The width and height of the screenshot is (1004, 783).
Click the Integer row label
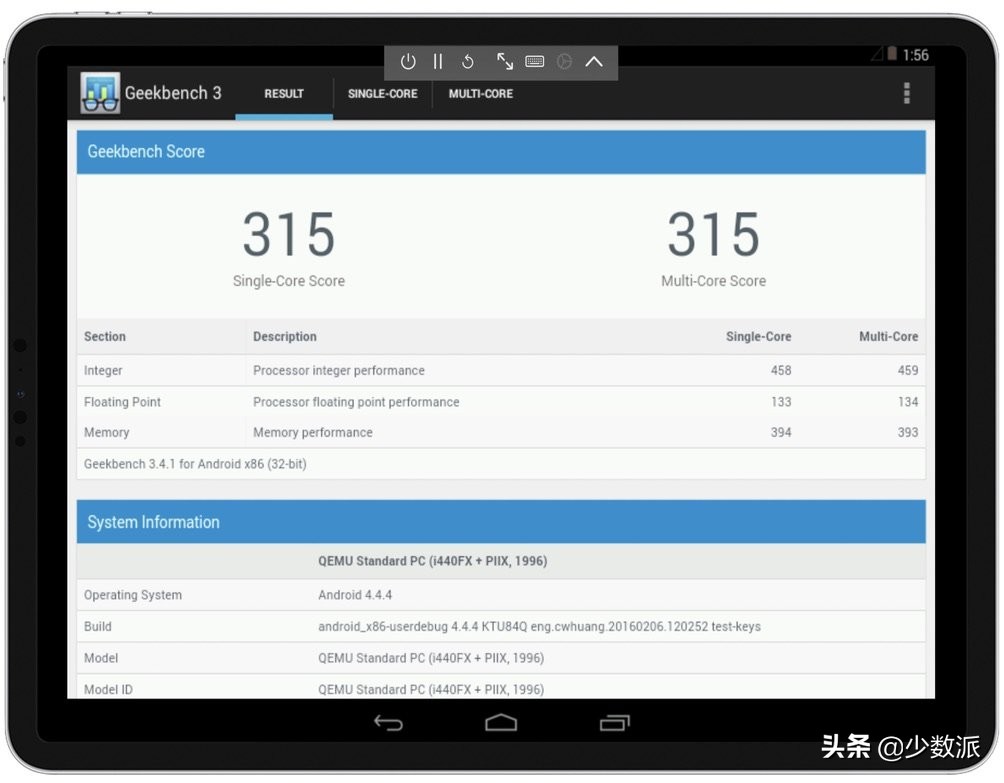[103, 371]
